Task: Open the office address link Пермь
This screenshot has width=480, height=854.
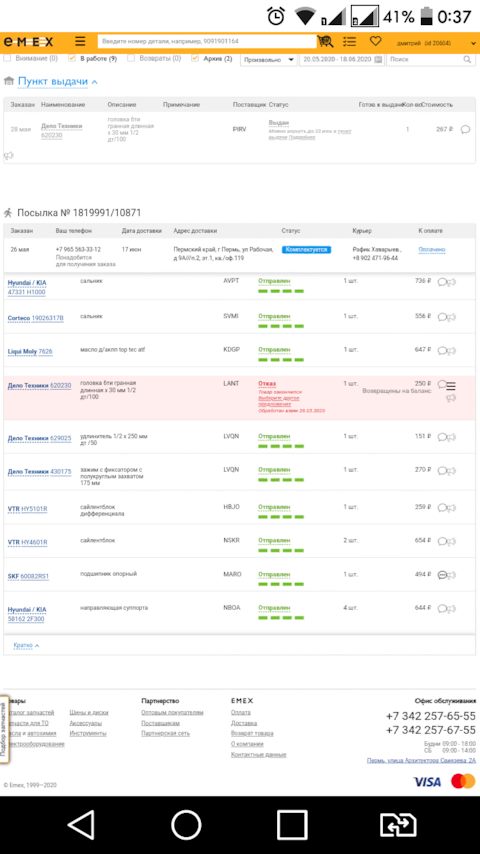Action: pyautogui.click(x=421, y=760)
